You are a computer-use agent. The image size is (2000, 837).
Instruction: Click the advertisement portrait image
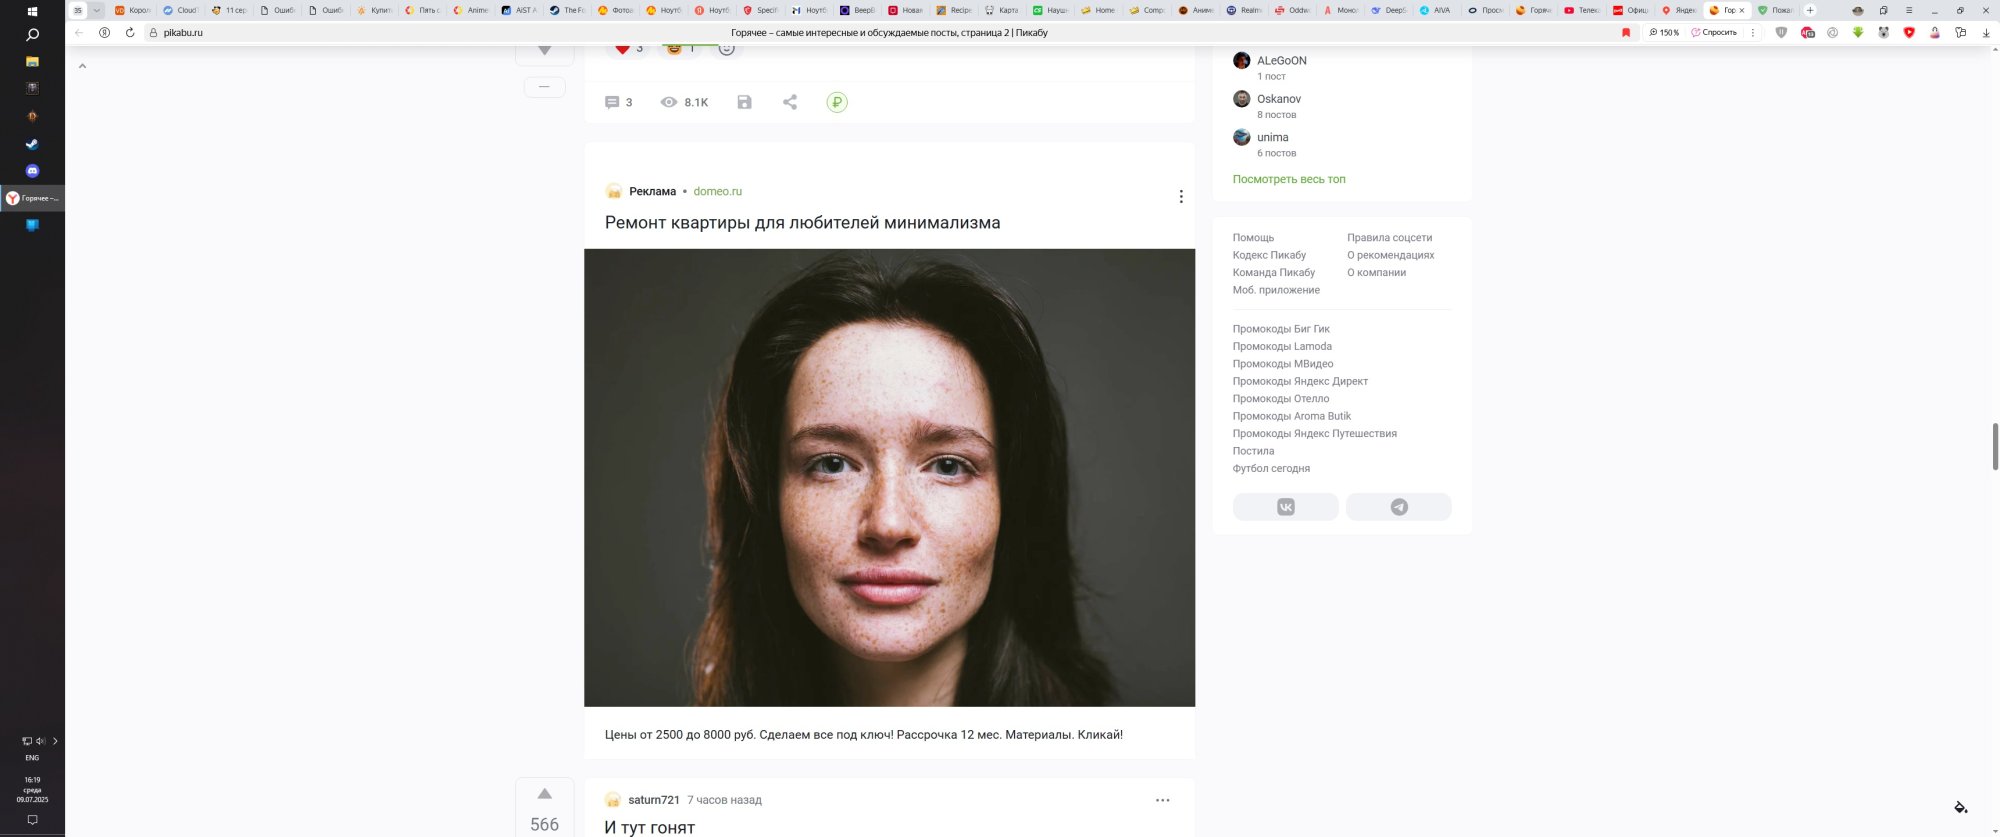(889, 477)
